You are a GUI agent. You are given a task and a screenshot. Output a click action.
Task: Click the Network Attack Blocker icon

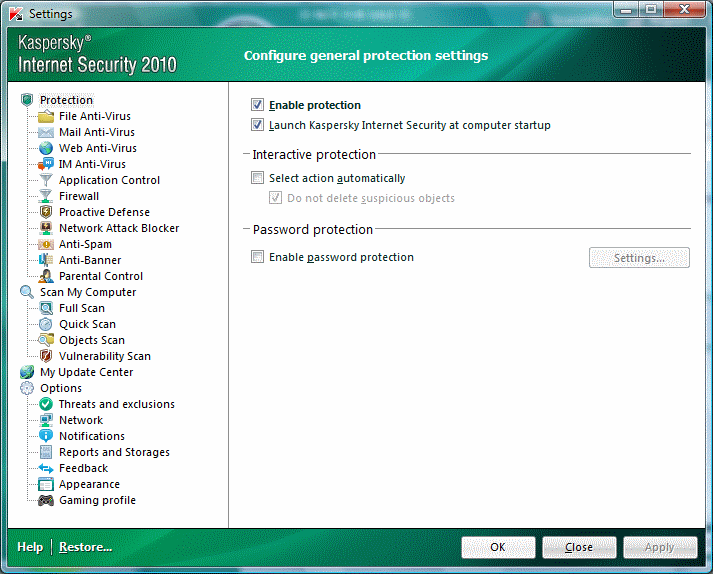[45, 228]
